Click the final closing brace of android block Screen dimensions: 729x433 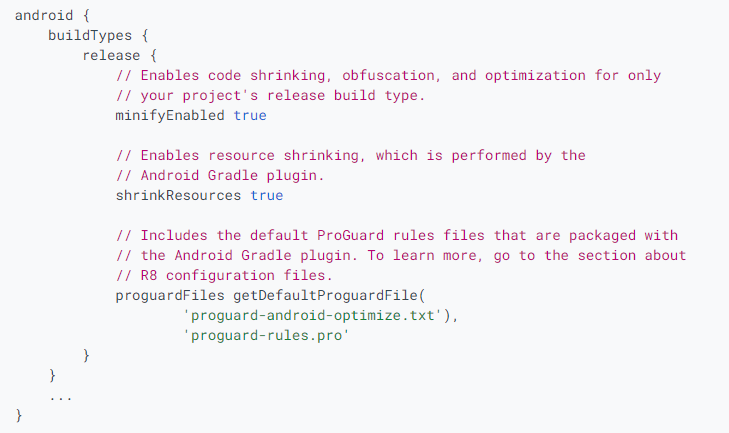pos(19,415)
